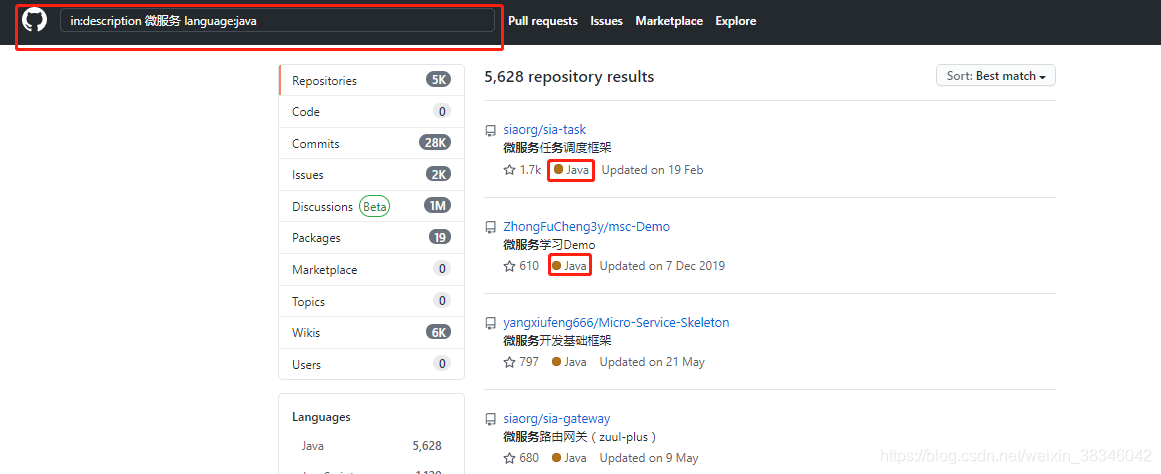Show Packages search results
This screenshot has width=1161, height=474.
click(x=372, y=238)
